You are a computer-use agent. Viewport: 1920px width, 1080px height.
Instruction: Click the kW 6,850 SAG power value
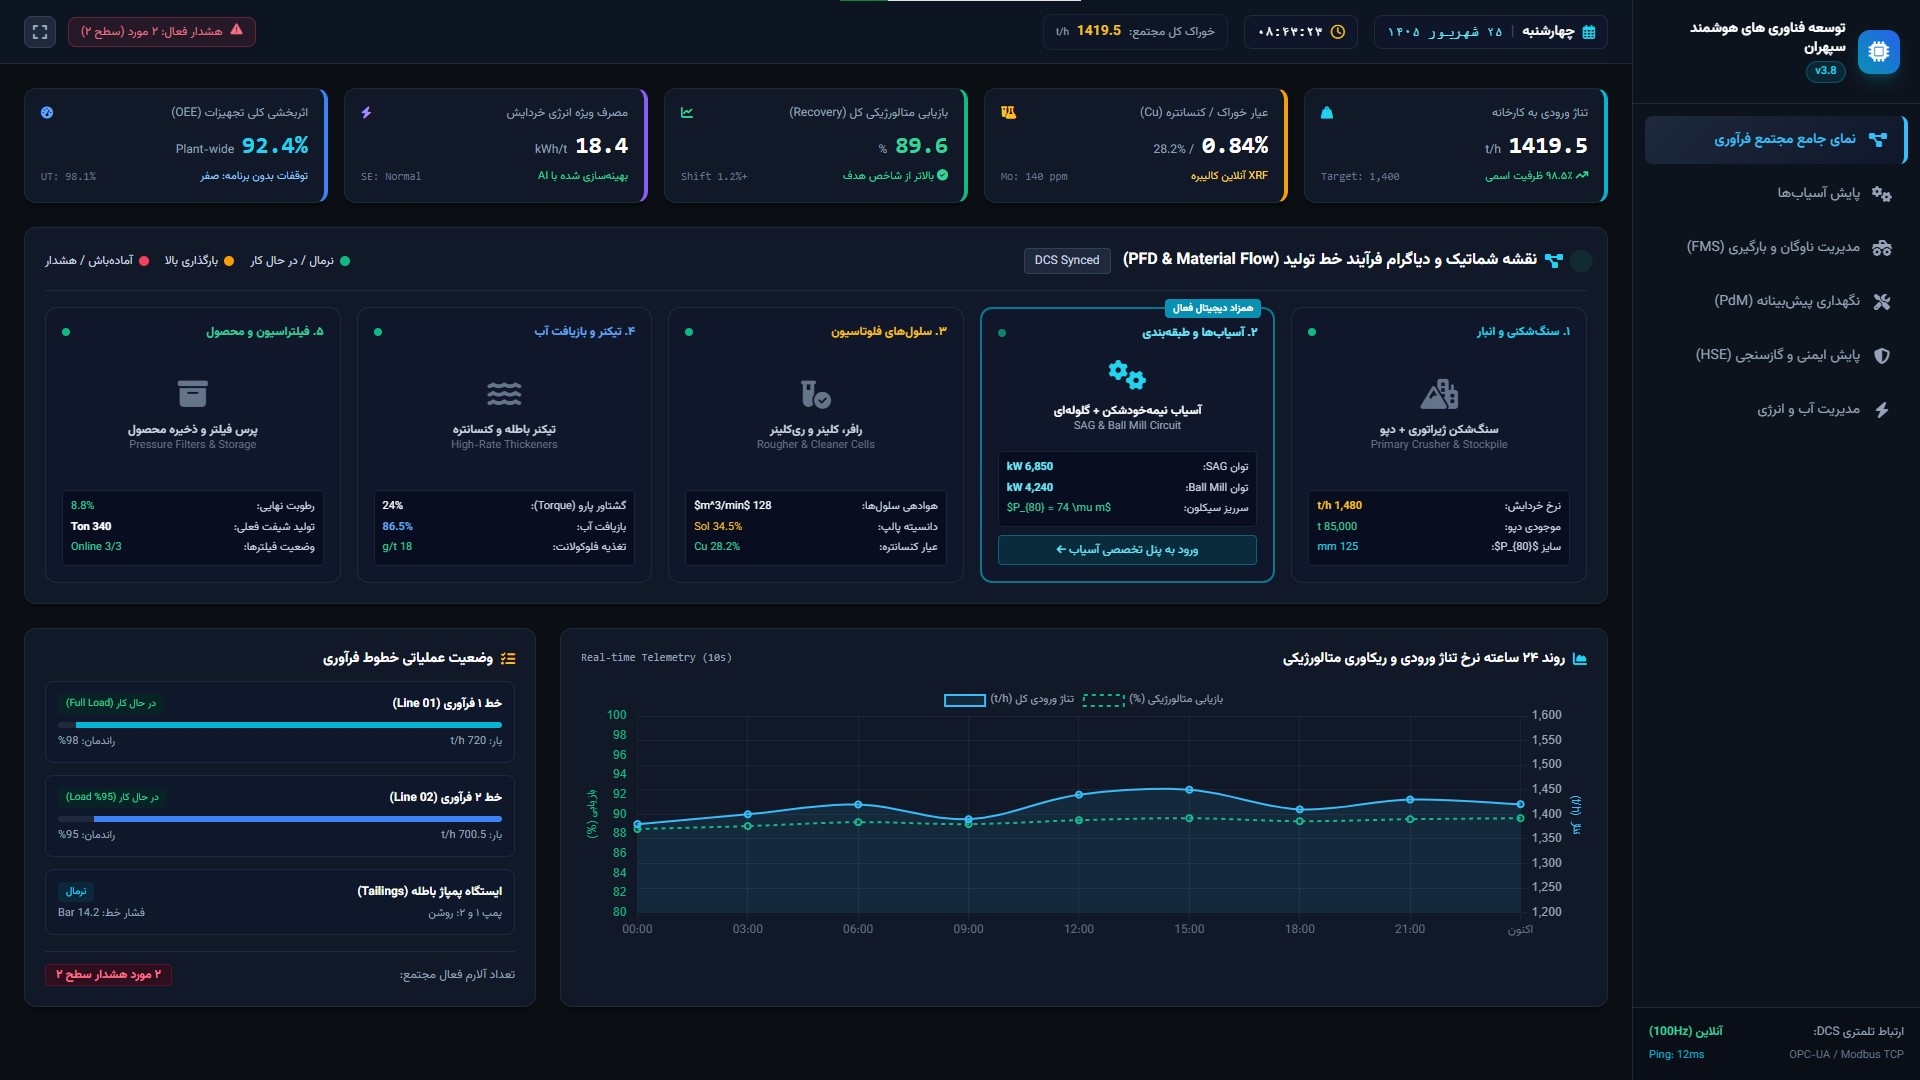point(1030,467)
